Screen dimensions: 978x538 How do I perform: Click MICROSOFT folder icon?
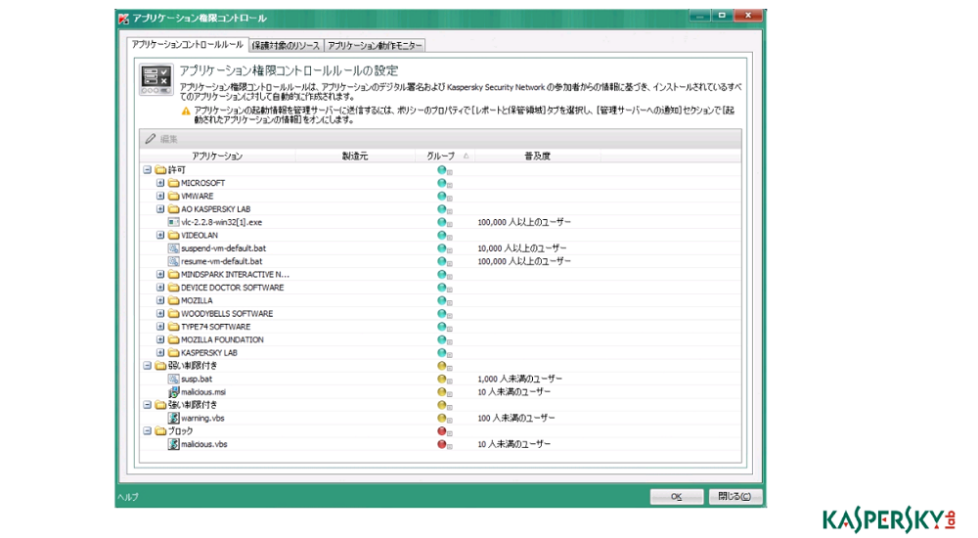[173, 183]
